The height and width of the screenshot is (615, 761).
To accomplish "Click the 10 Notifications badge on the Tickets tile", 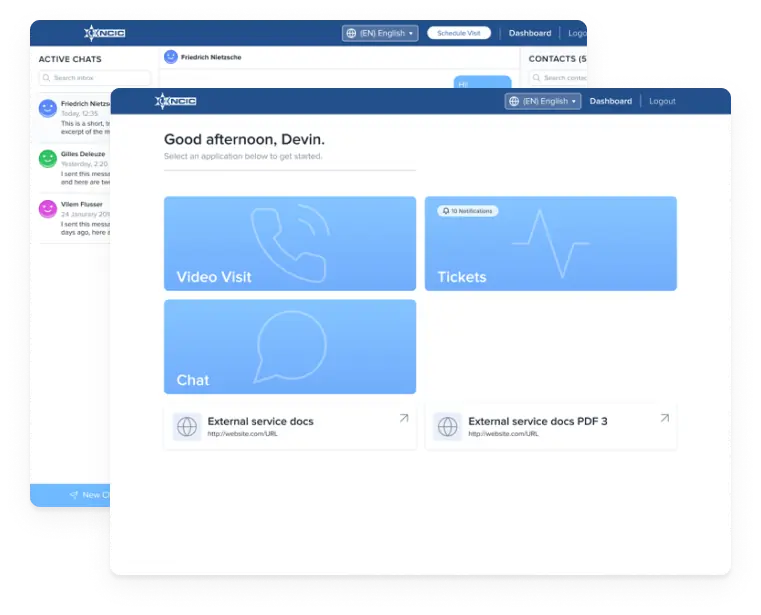I will 468,211.
